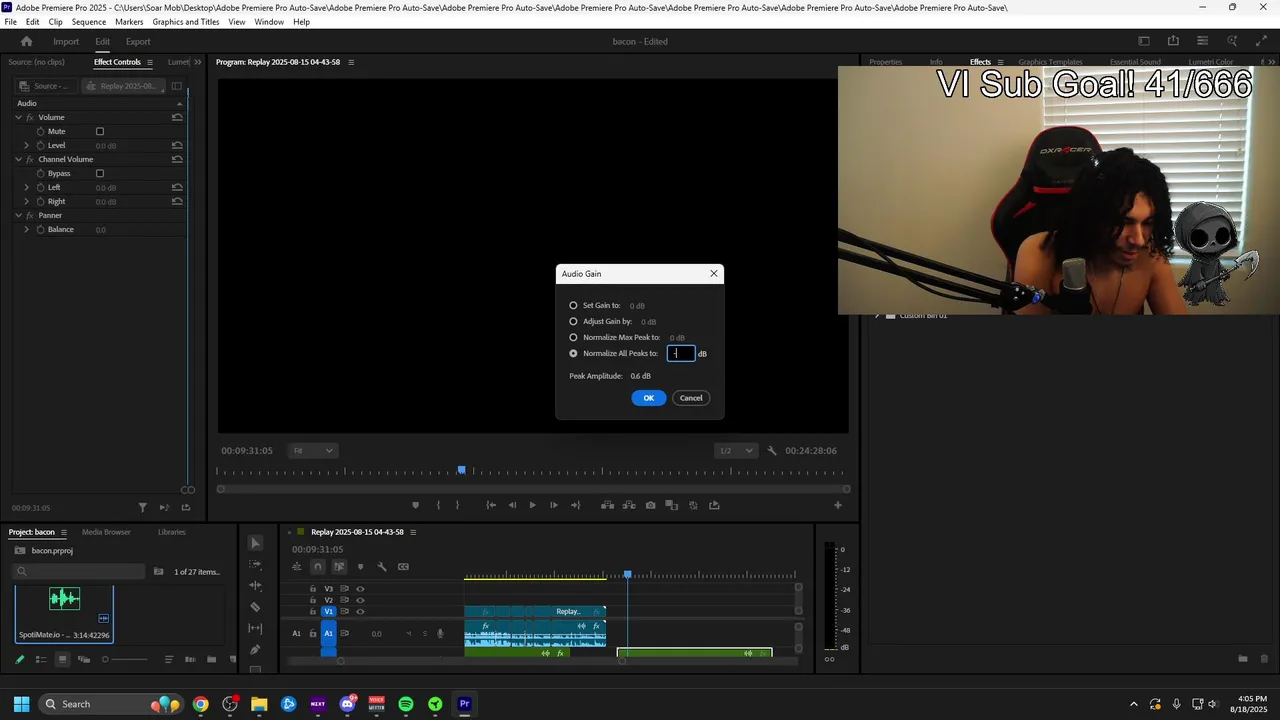The height and width of the screenshot is (720, 1280).
Task: Select the Ripple Edit tool
Action: (255, 585)
